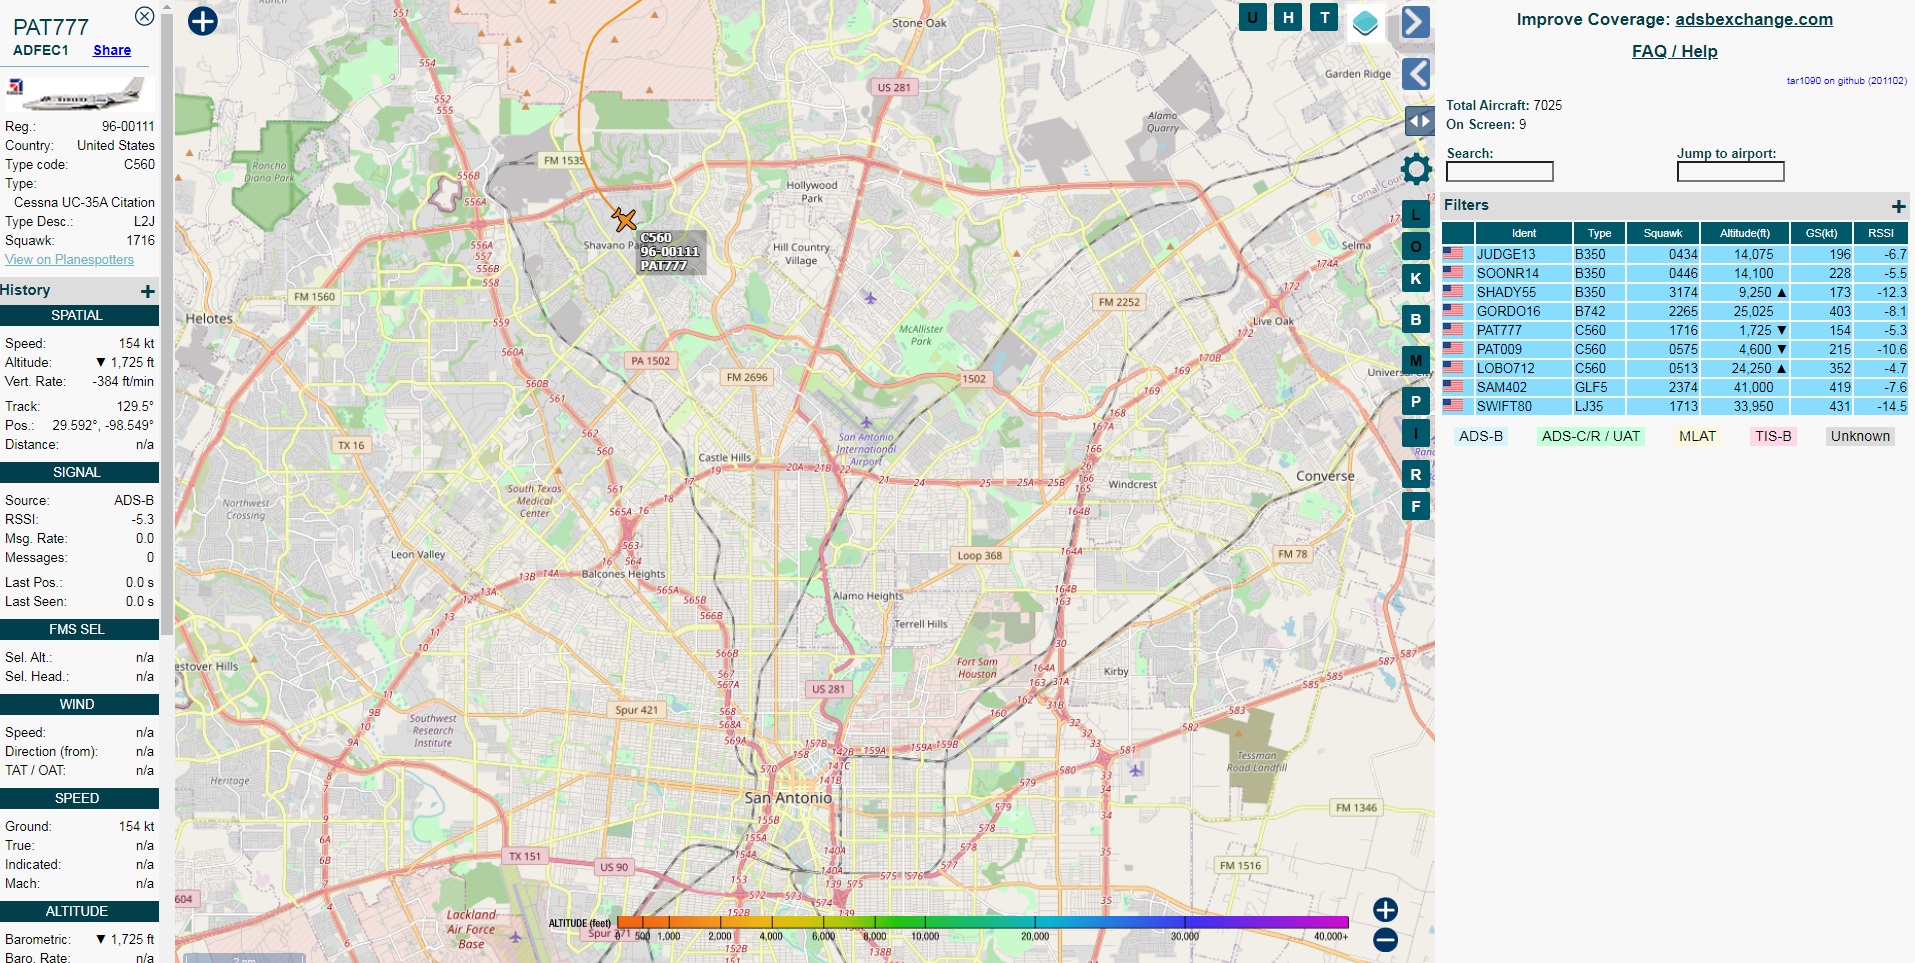Toggle the K map option
Viewport: 1915px width, 963px height.
(1415, 278)
